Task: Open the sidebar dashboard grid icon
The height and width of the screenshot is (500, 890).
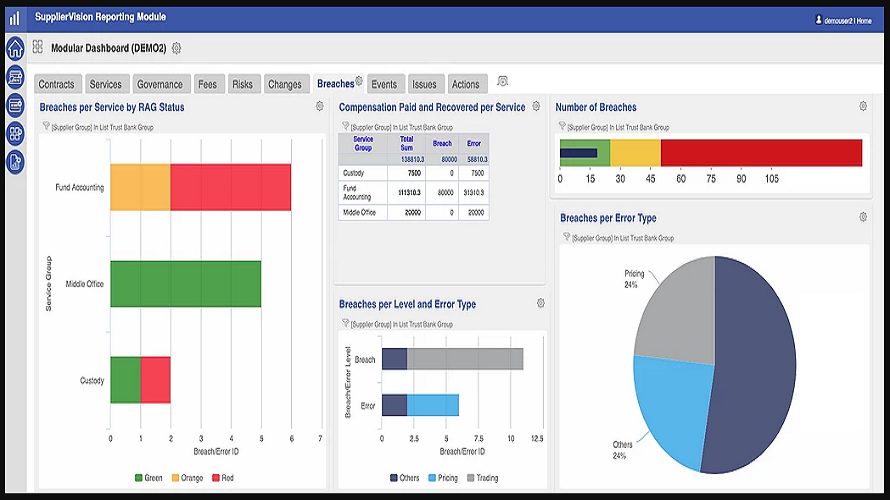Action: click(15, 134)
